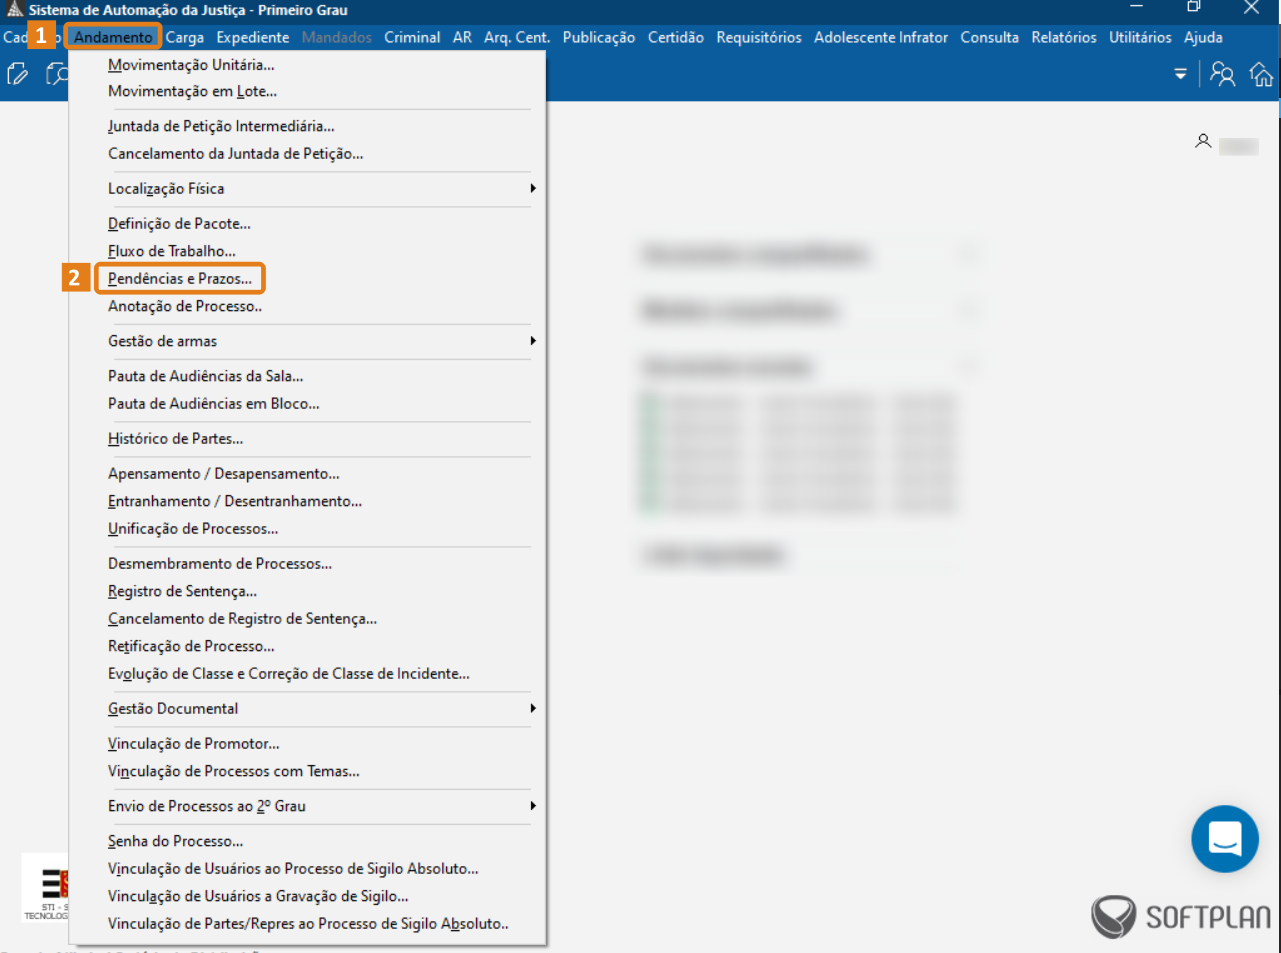This screenshot has width=1281, height=953.
Task: Click the user profile icon
Action: pyautogui.click(x=1203, y=142)
